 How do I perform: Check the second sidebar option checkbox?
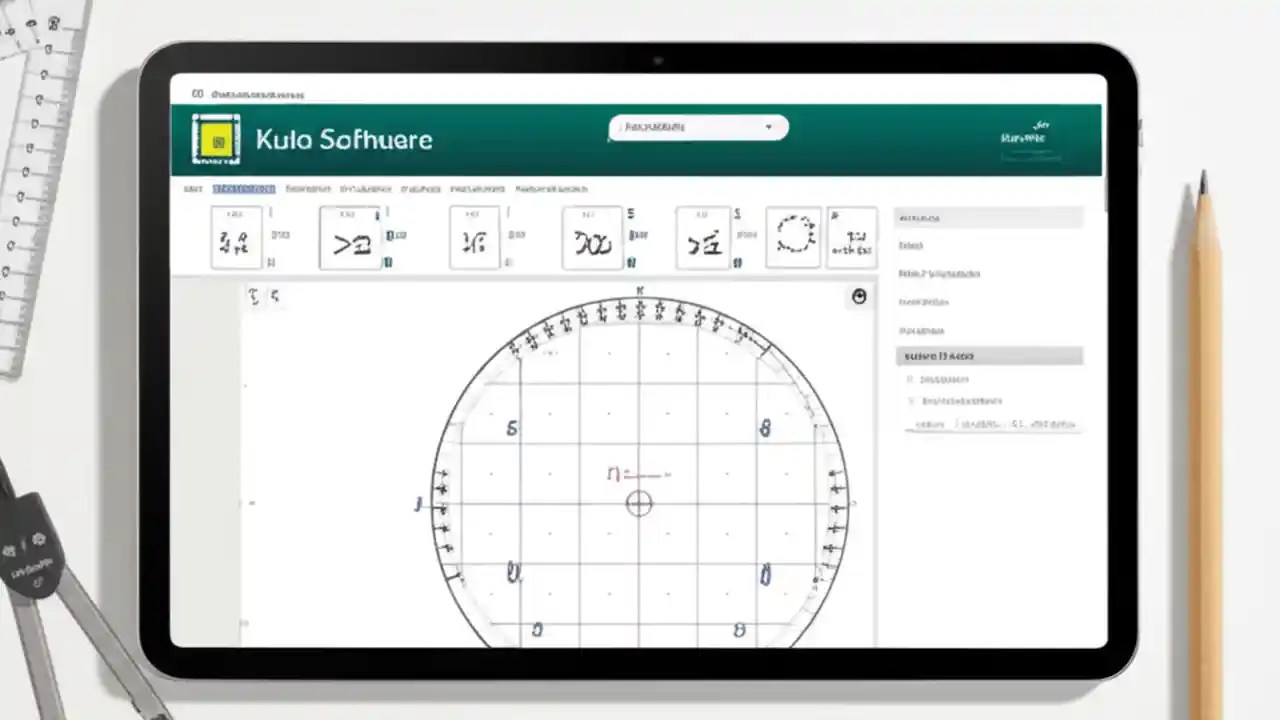coord(911,399)
